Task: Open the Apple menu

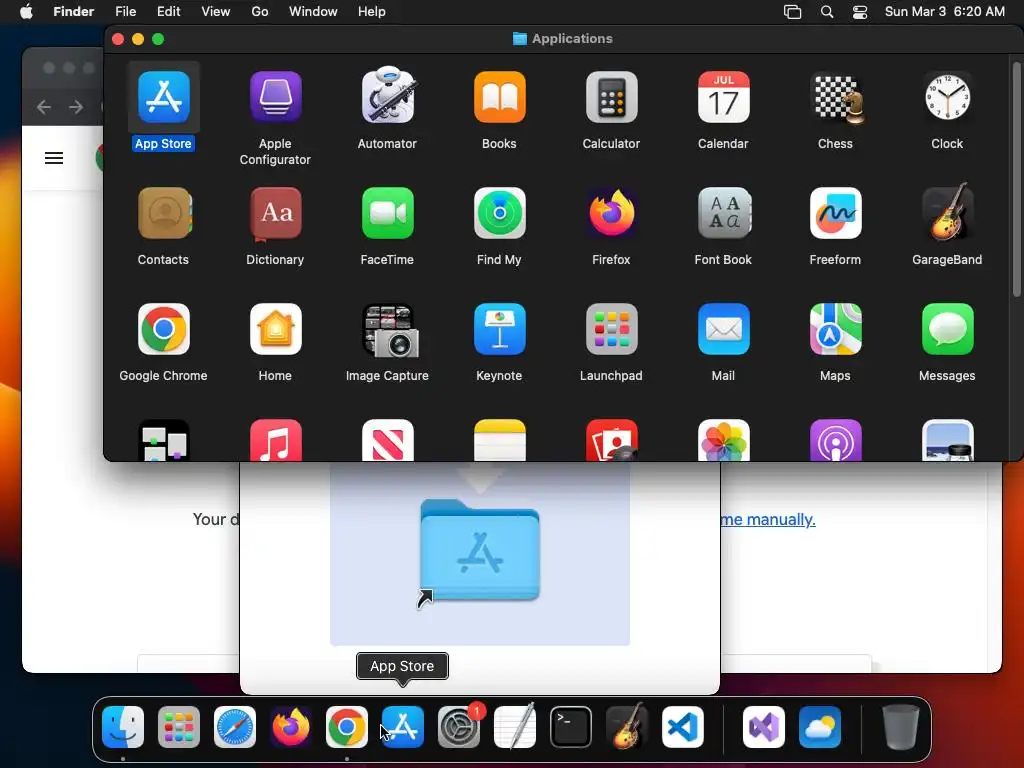Action: click(x=26, y=12)
